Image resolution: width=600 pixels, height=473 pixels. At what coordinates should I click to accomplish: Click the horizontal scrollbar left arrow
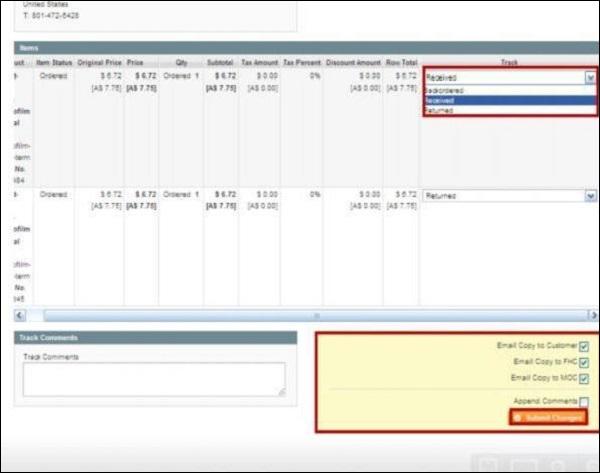pyautogui.click(x=20, y=315)
